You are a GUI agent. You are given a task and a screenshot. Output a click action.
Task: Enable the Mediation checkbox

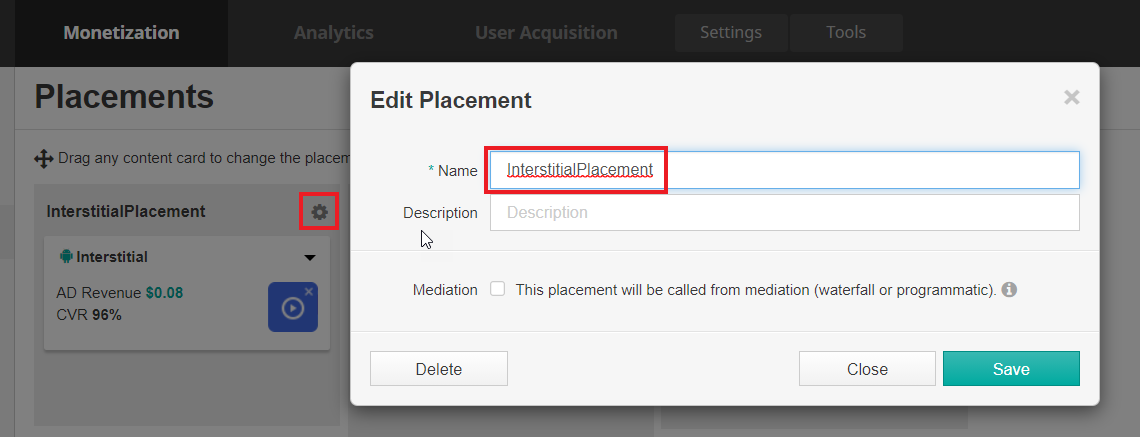click(x=498, y=290)
